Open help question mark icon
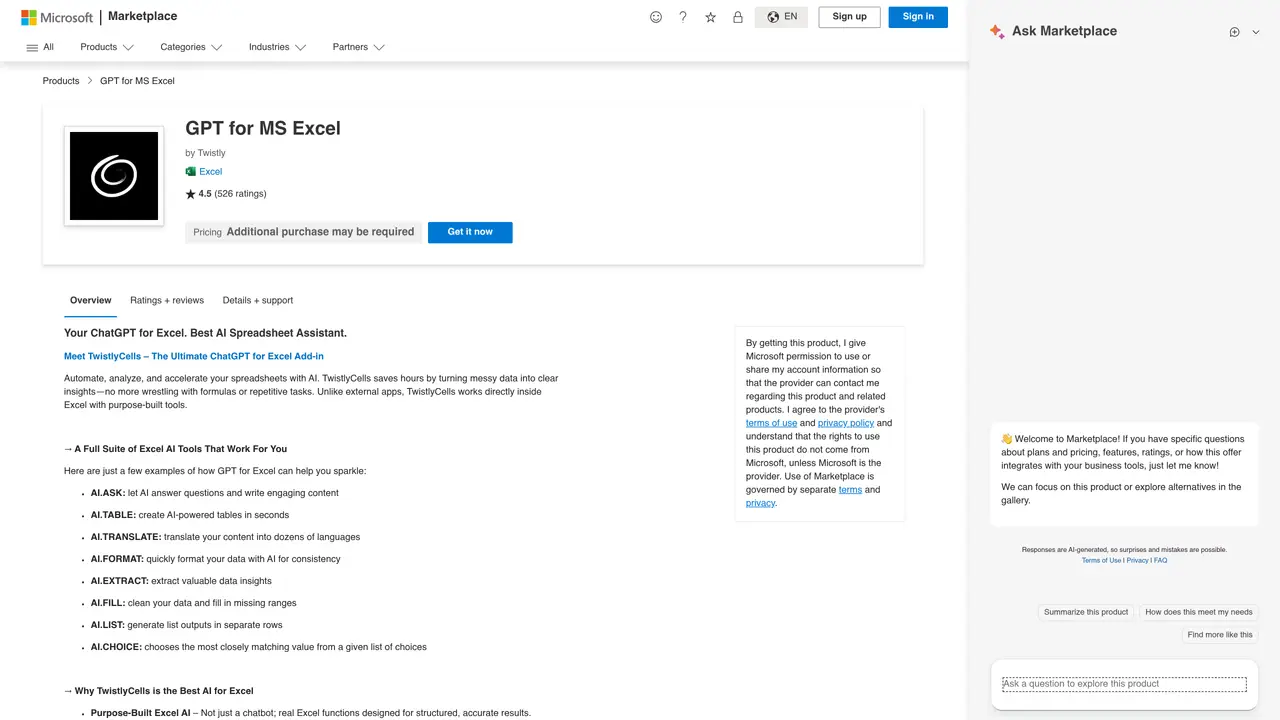This screenshot has height=720, width=1280. pyautogui.click(x=683, y=17)
